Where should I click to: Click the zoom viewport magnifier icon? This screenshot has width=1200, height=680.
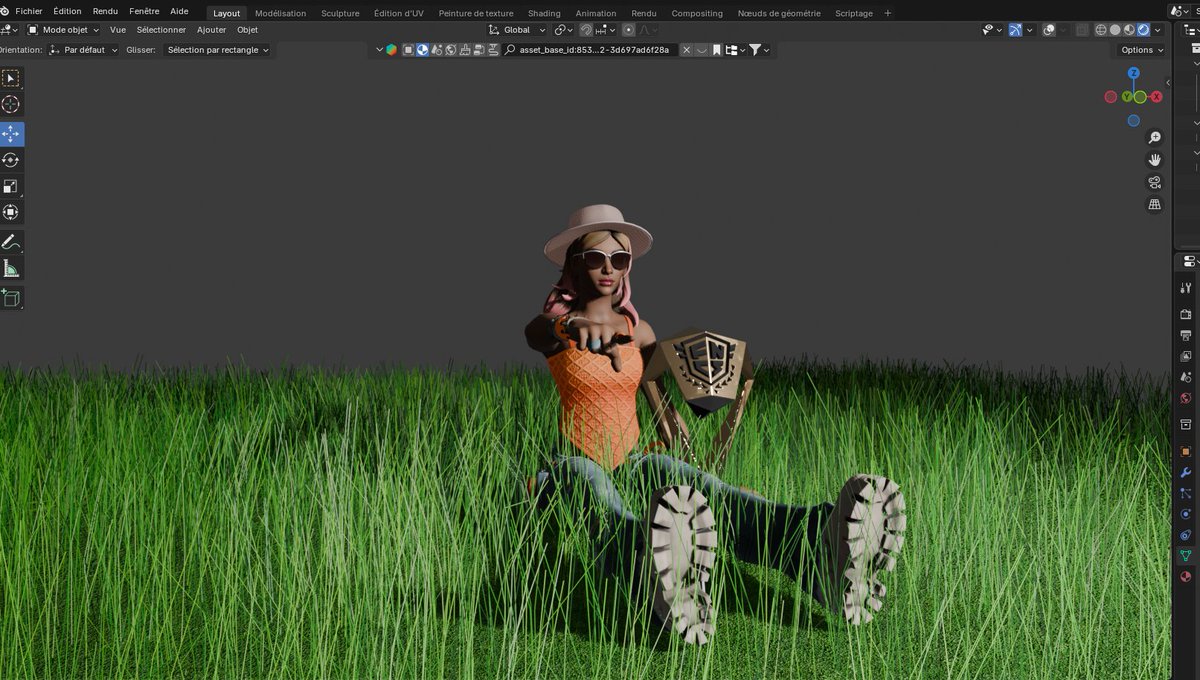pyautogui.click(x=1154, y=137)
